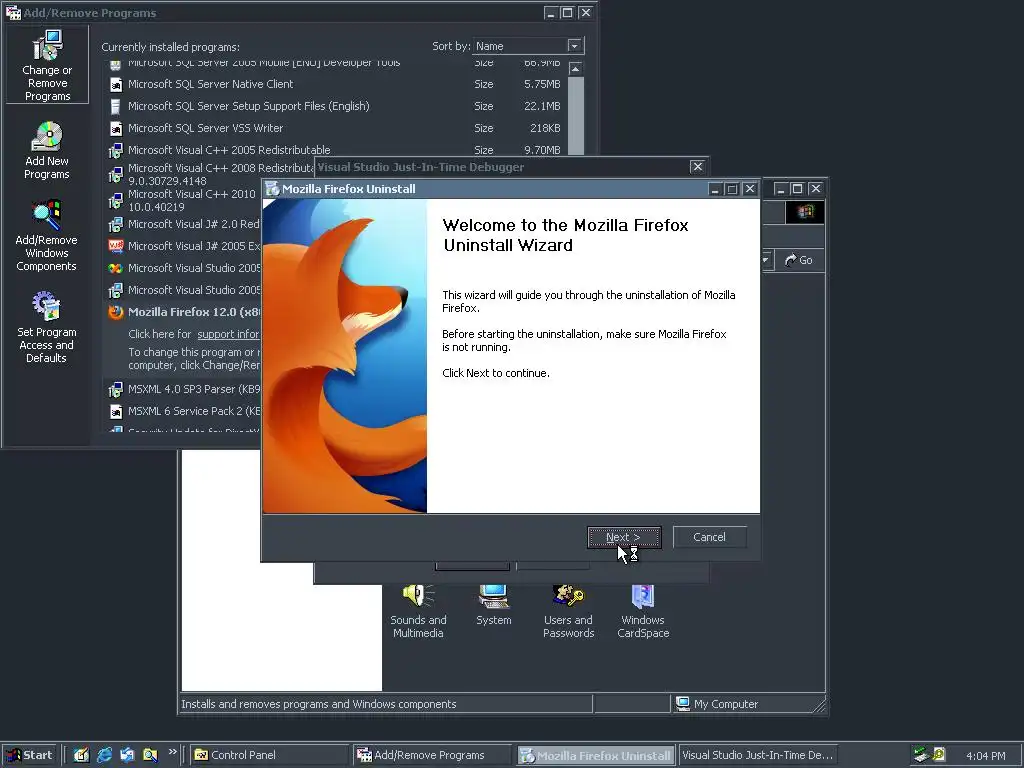Expand the quick launch overflow chevron

[x=172, y=752]
